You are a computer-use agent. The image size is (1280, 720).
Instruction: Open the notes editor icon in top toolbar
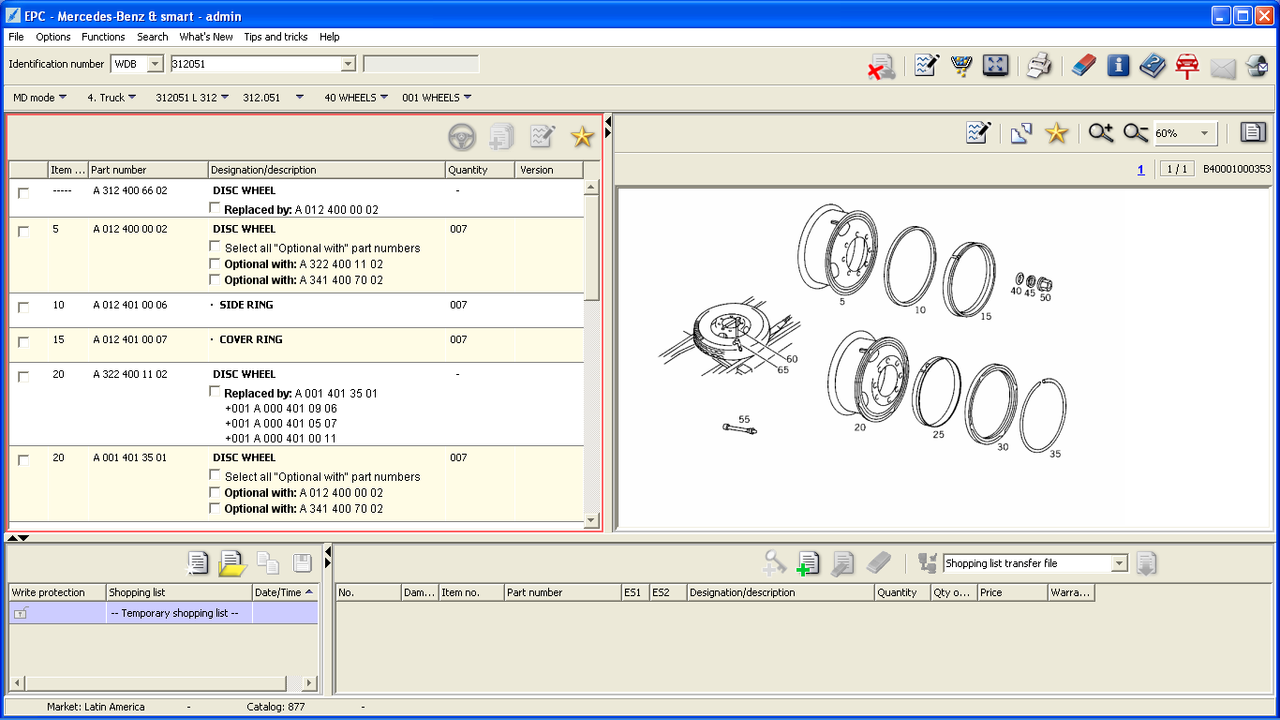tap(926, 66)
